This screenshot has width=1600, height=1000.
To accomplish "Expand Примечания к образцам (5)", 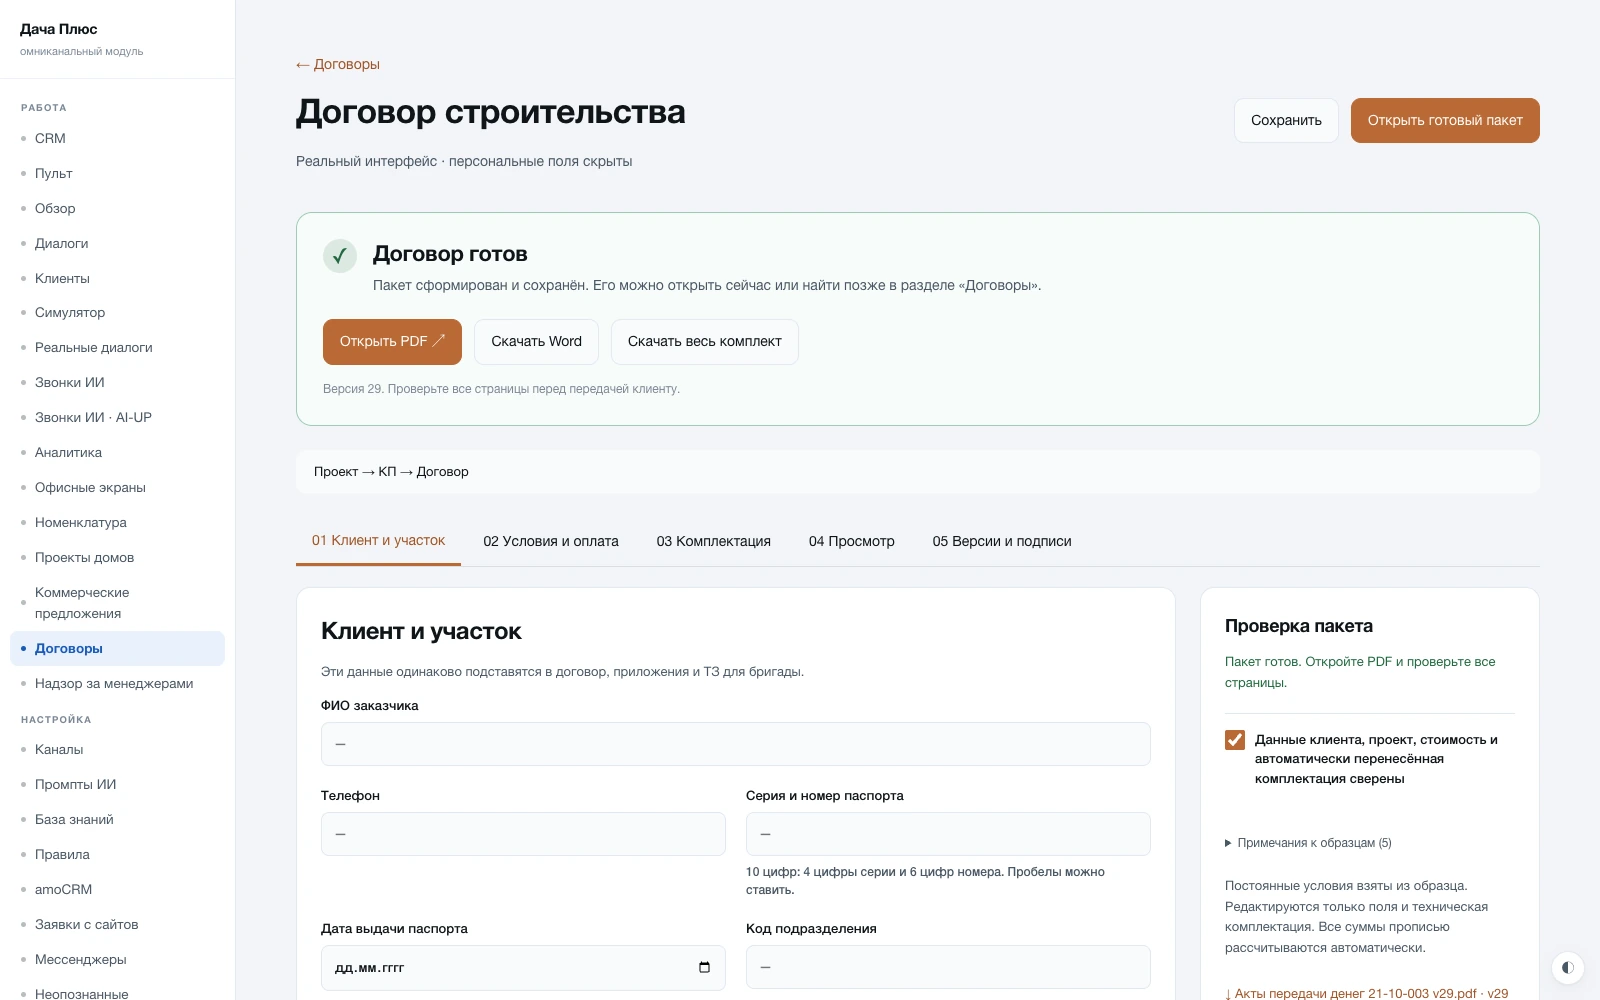I will click(1308, 843).
